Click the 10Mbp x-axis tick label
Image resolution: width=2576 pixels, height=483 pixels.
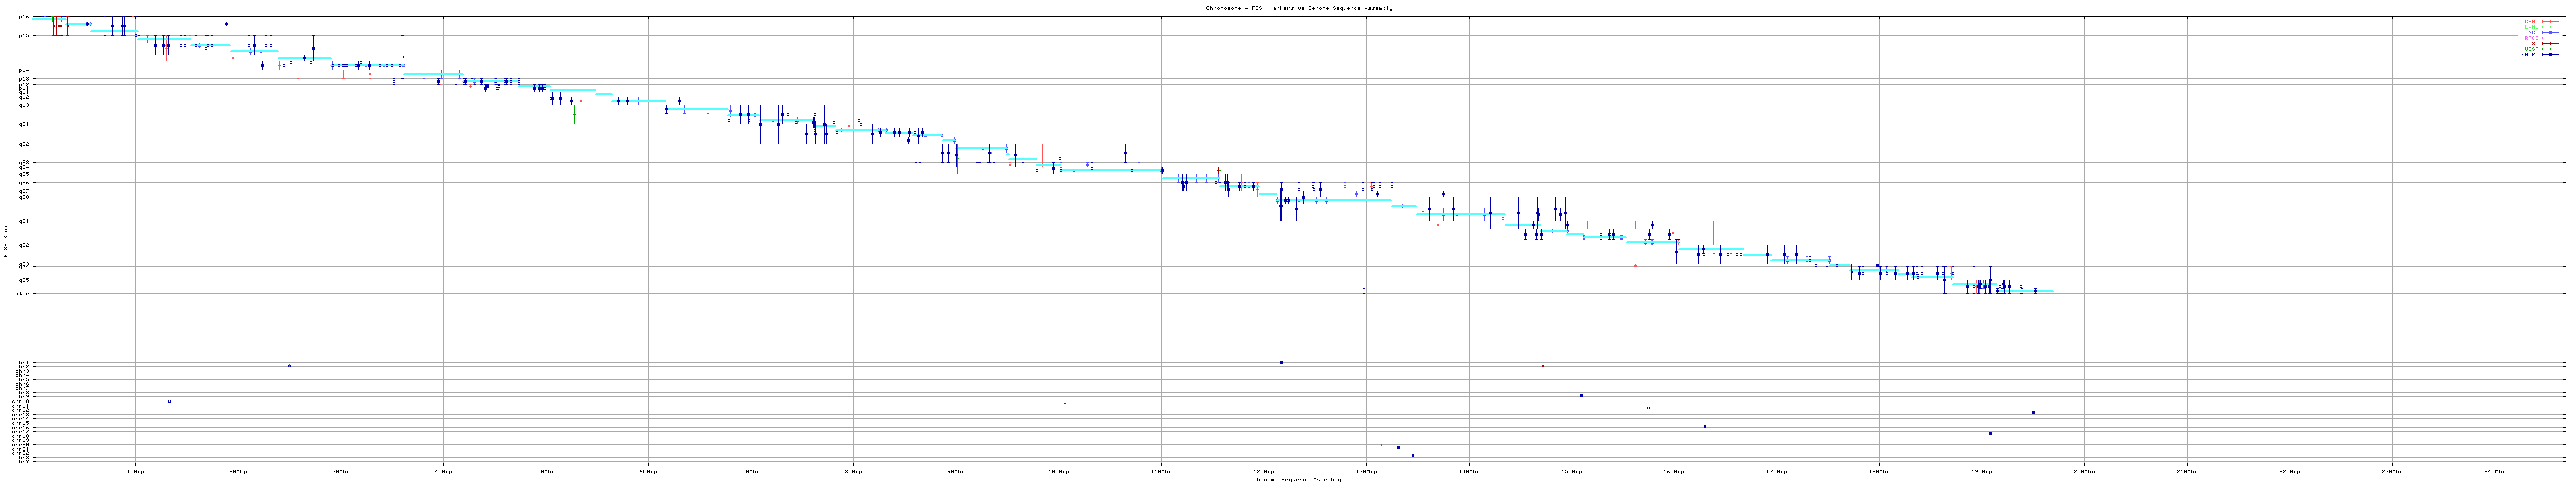pyautogui.click(x=135, y=471)
